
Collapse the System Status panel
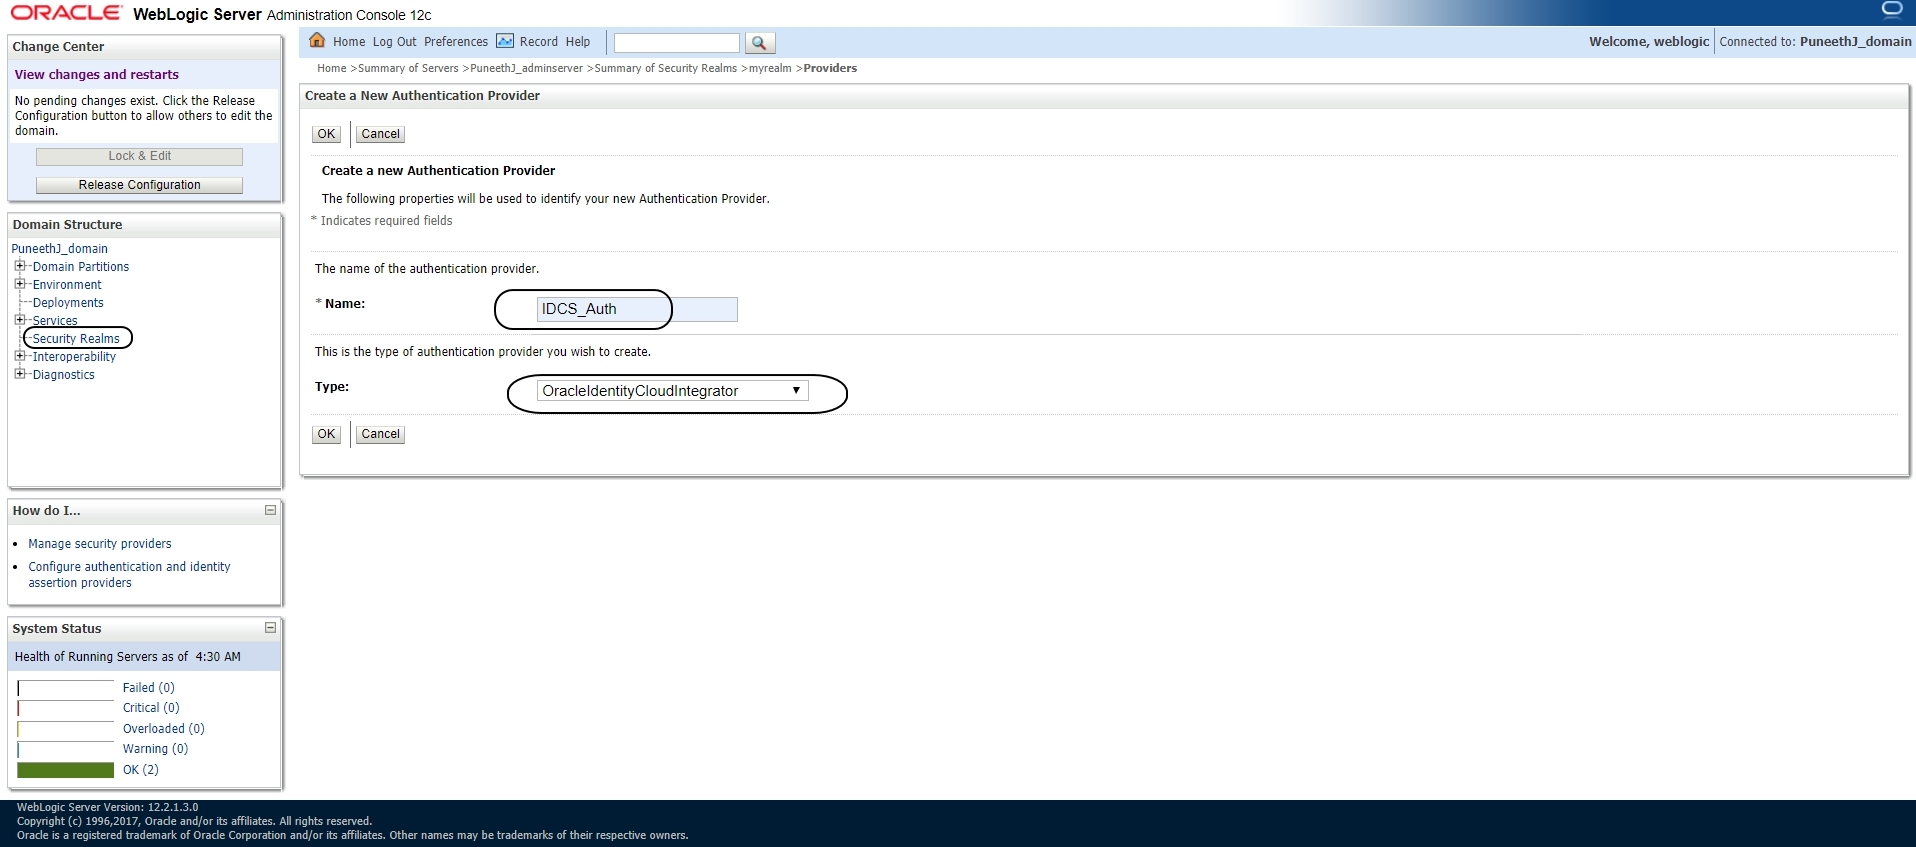click(270, 628)
